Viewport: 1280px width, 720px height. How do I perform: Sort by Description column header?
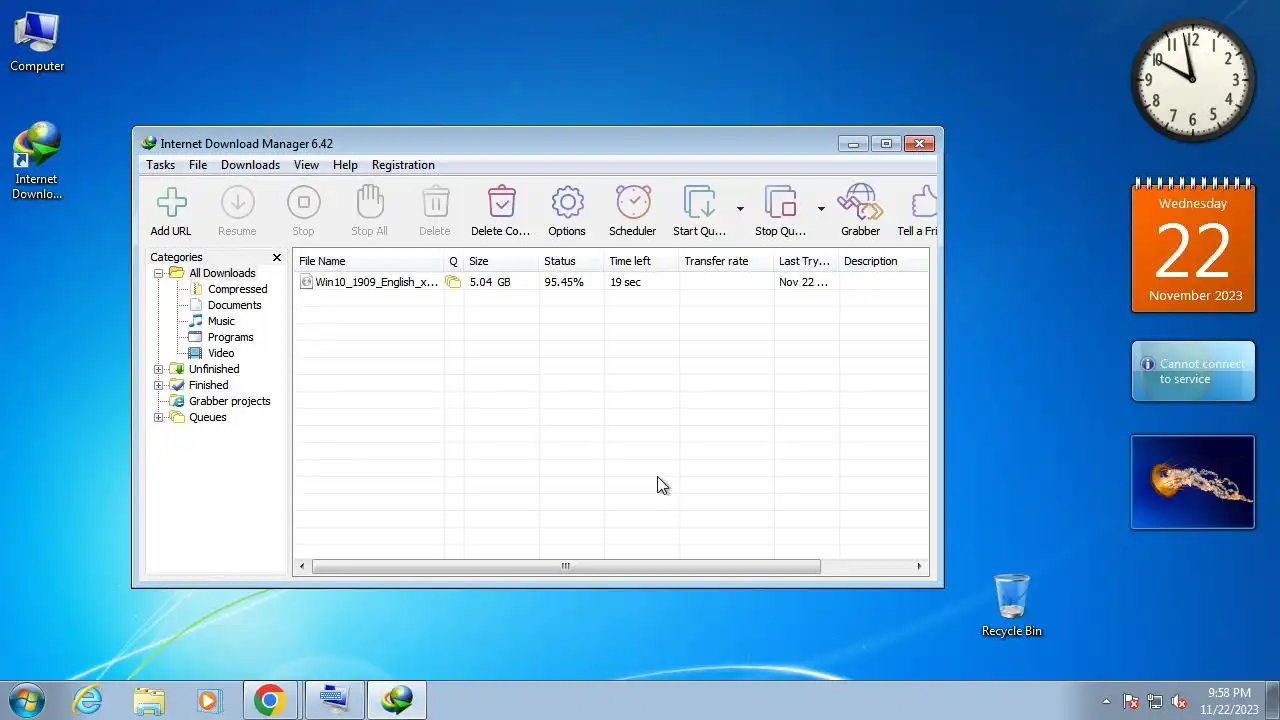(884, 261)
